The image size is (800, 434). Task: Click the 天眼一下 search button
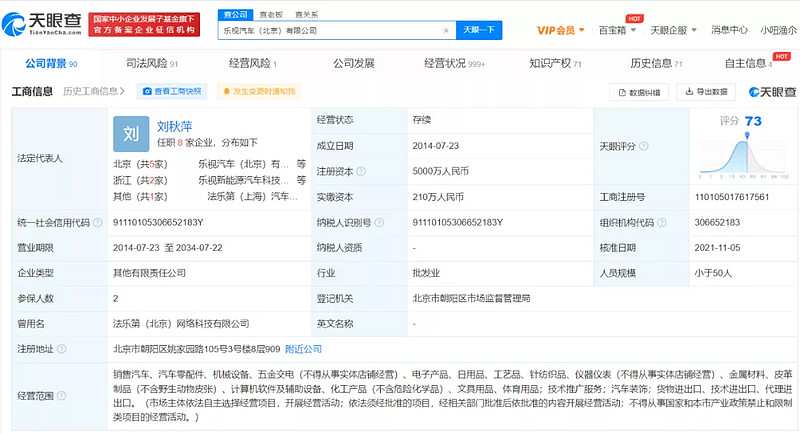pos(479,30)
